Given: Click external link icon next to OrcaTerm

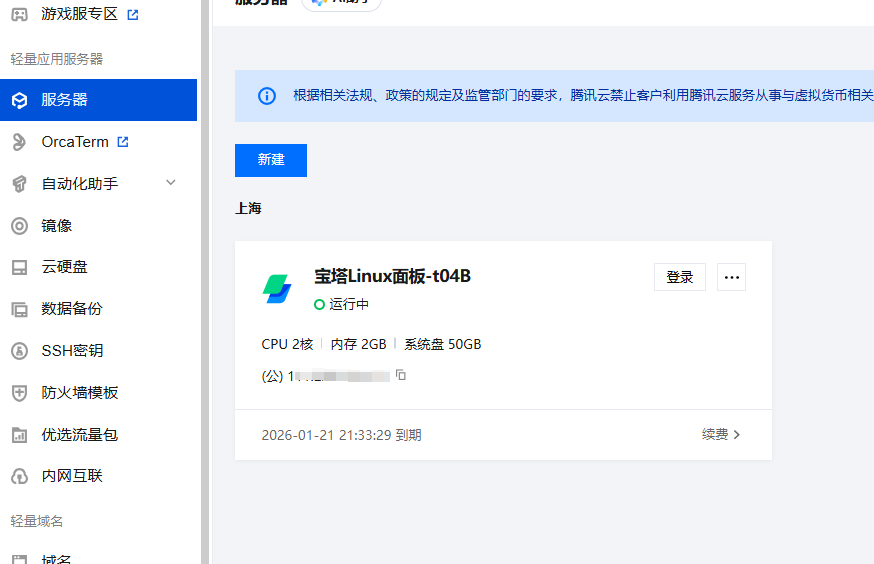Looking at the screenshot, I should pyautogui.click(x=123, y=142).
